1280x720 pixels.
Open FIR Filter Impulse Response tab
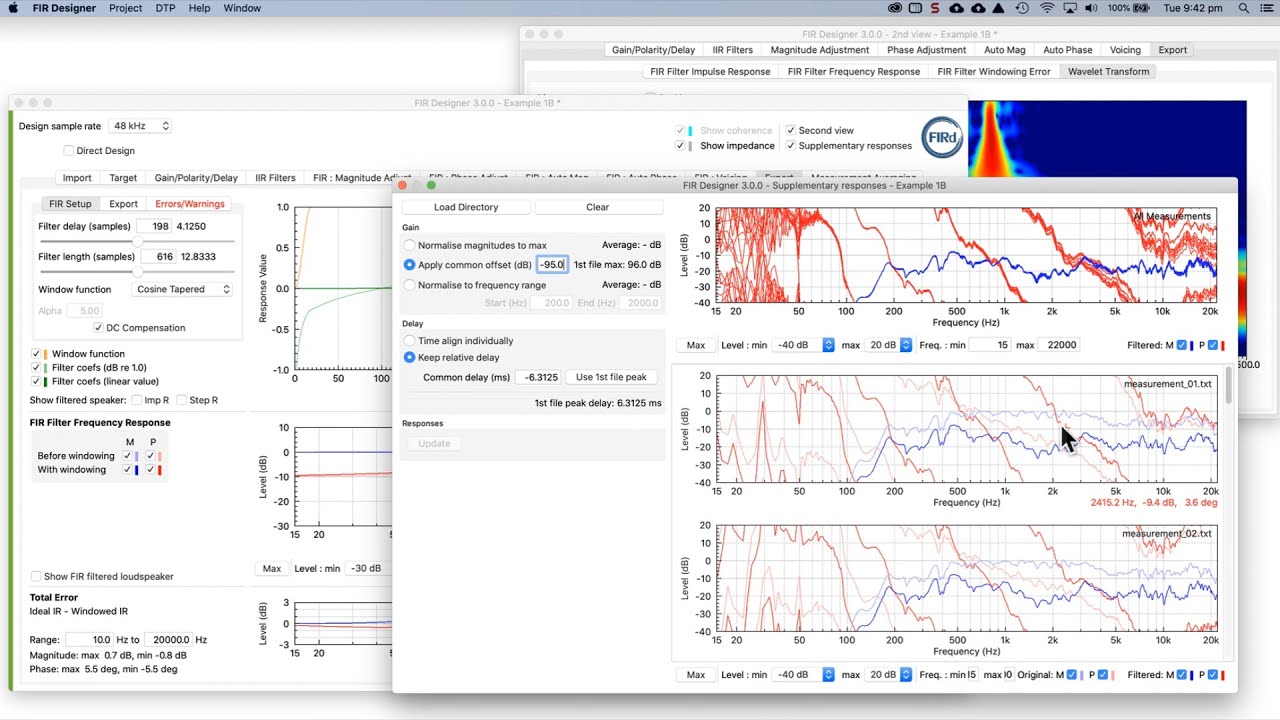click(710, 72)
